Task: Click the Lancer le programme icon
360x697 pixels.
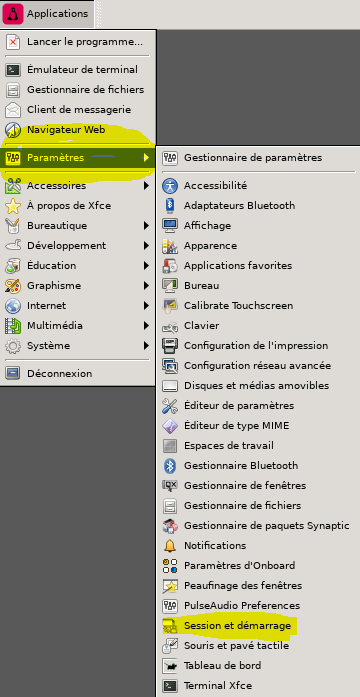Action: tap(13, 42)
